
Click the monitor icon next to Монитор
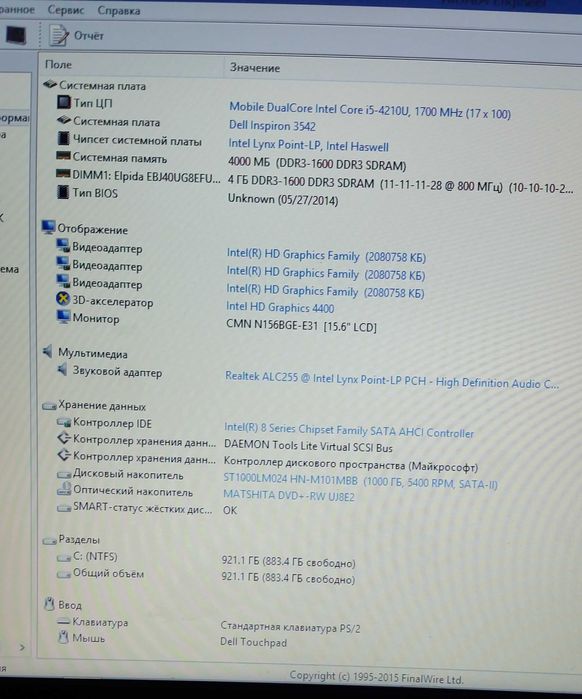click(63, 317)
